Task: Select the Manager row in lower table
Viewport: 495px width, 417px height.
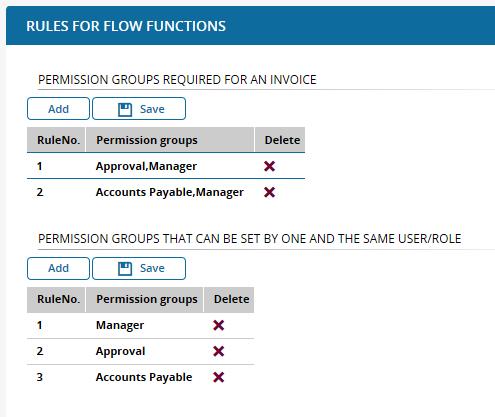Action: point(140,325)
